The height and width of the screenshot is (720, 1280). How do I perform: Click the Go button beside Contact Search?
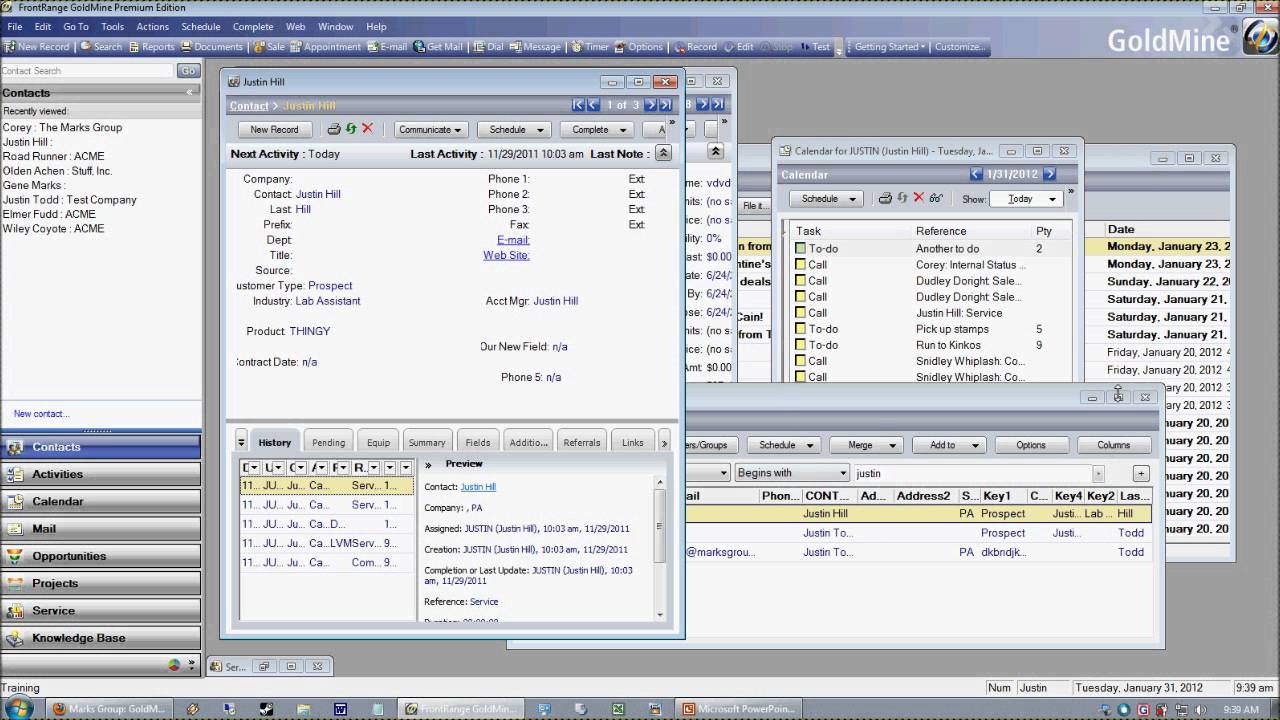(188, 71)
